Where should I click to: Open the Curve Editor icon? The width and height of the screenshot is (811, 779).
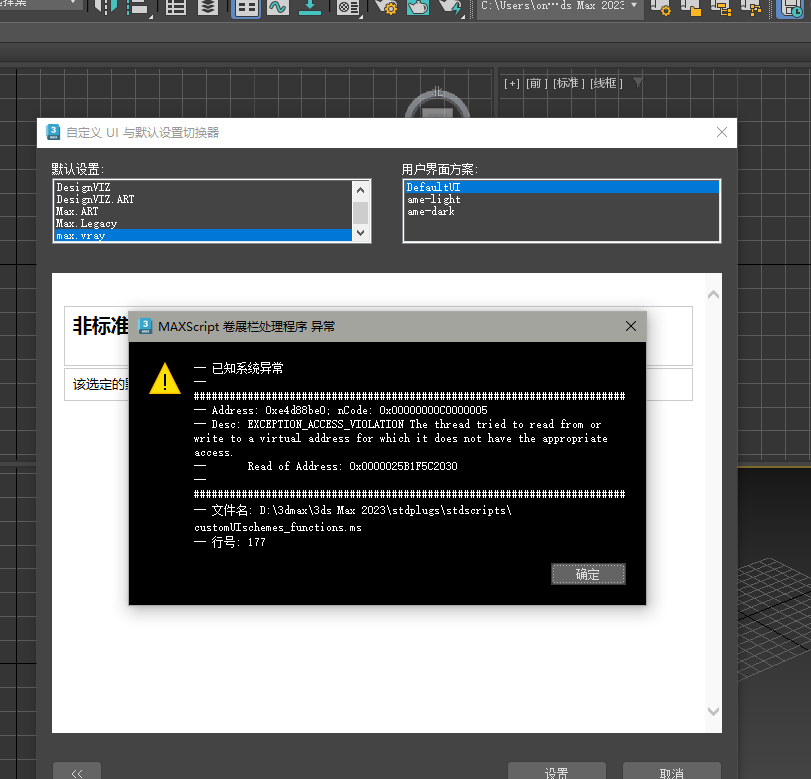278,7
